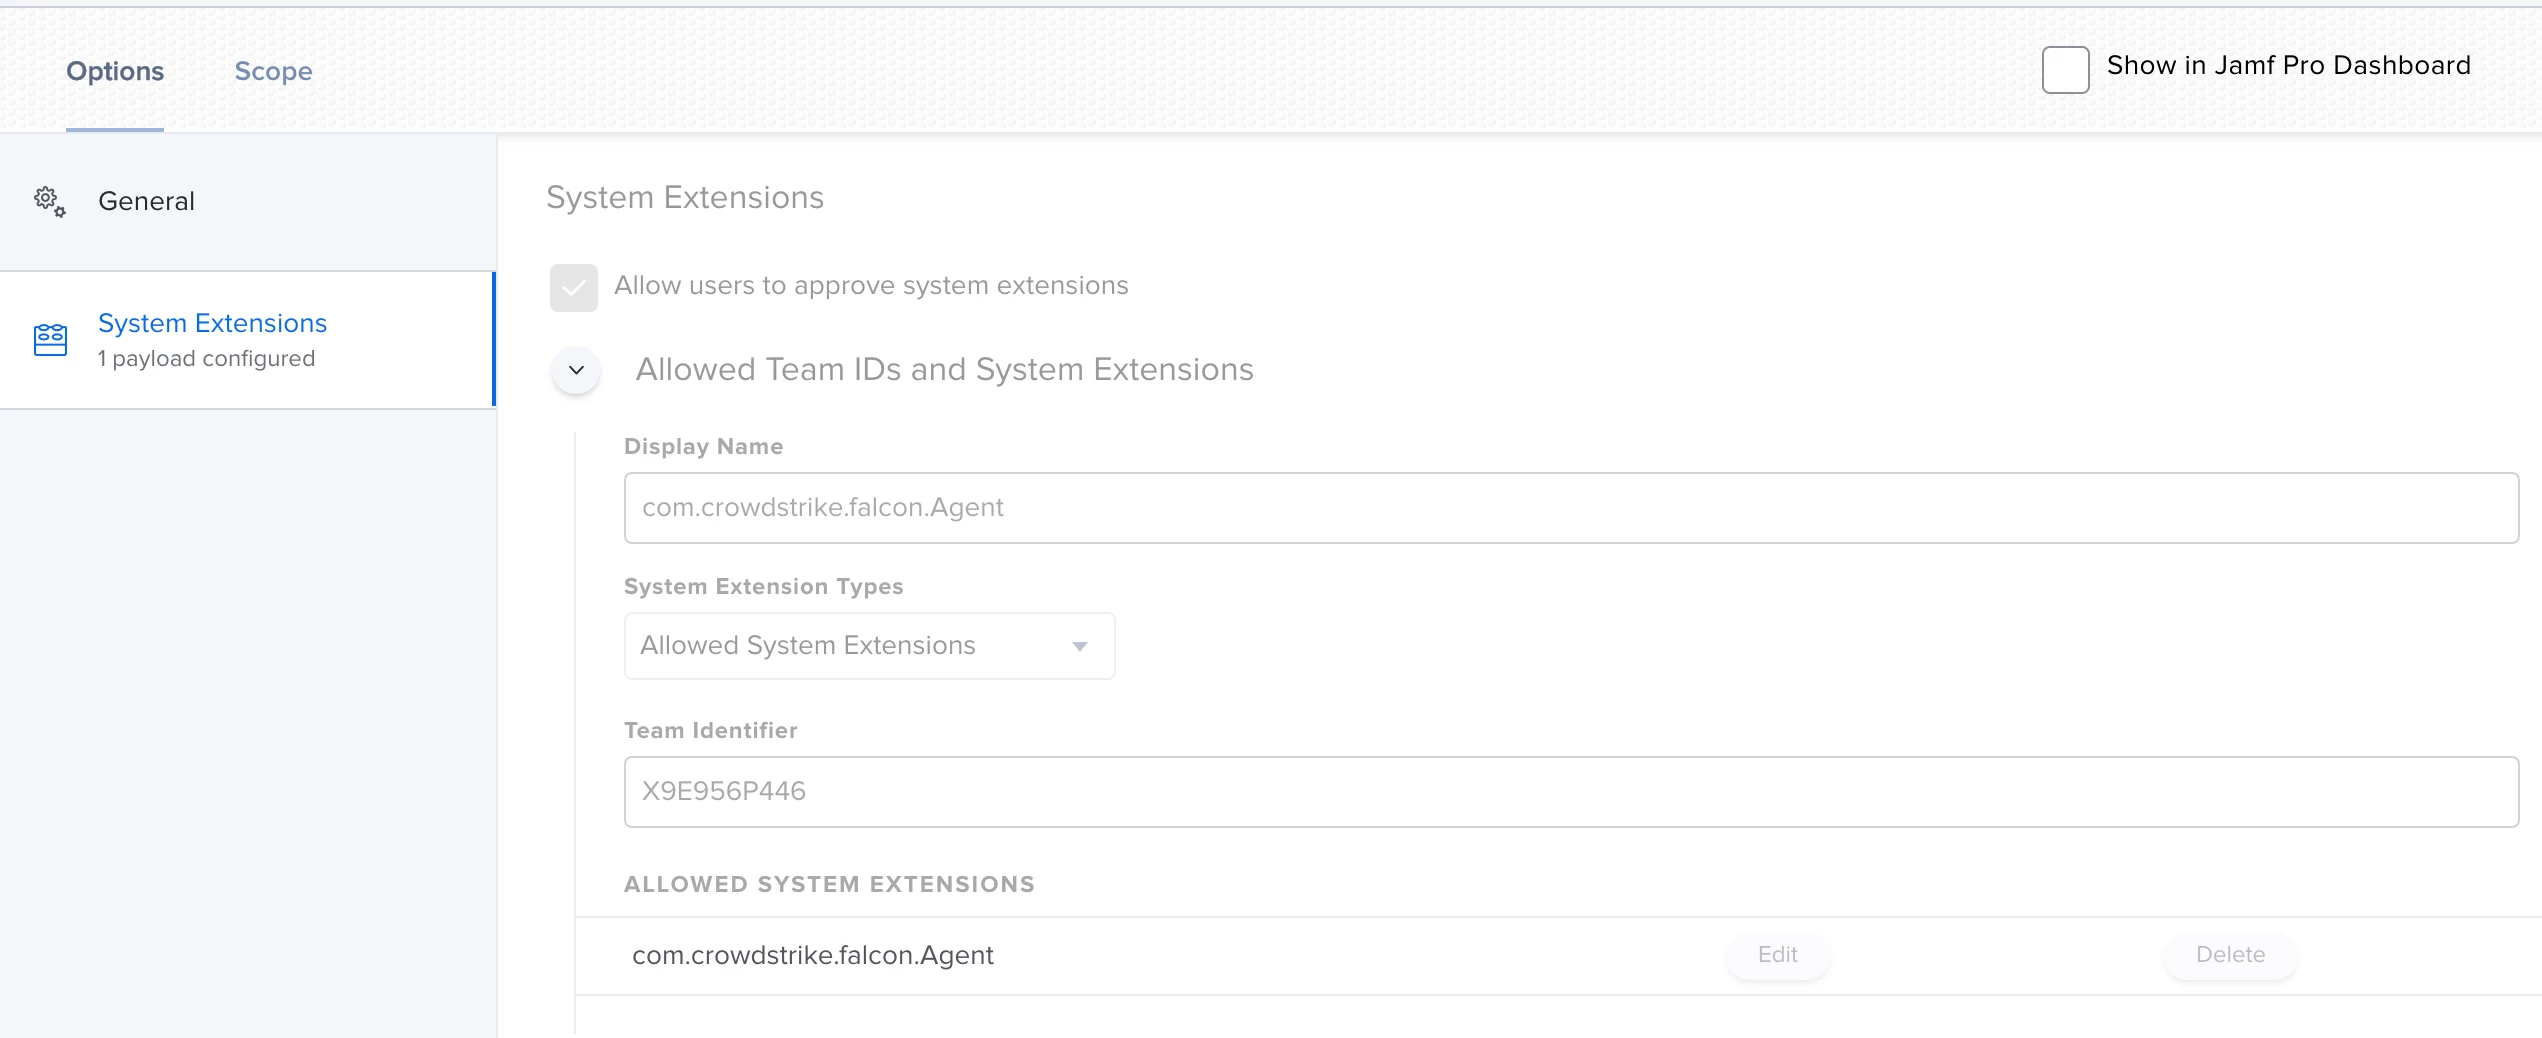Click the System Extensions payload icon
The height and width of the screenshot is (1038, 2542).
tap(50, 340)
